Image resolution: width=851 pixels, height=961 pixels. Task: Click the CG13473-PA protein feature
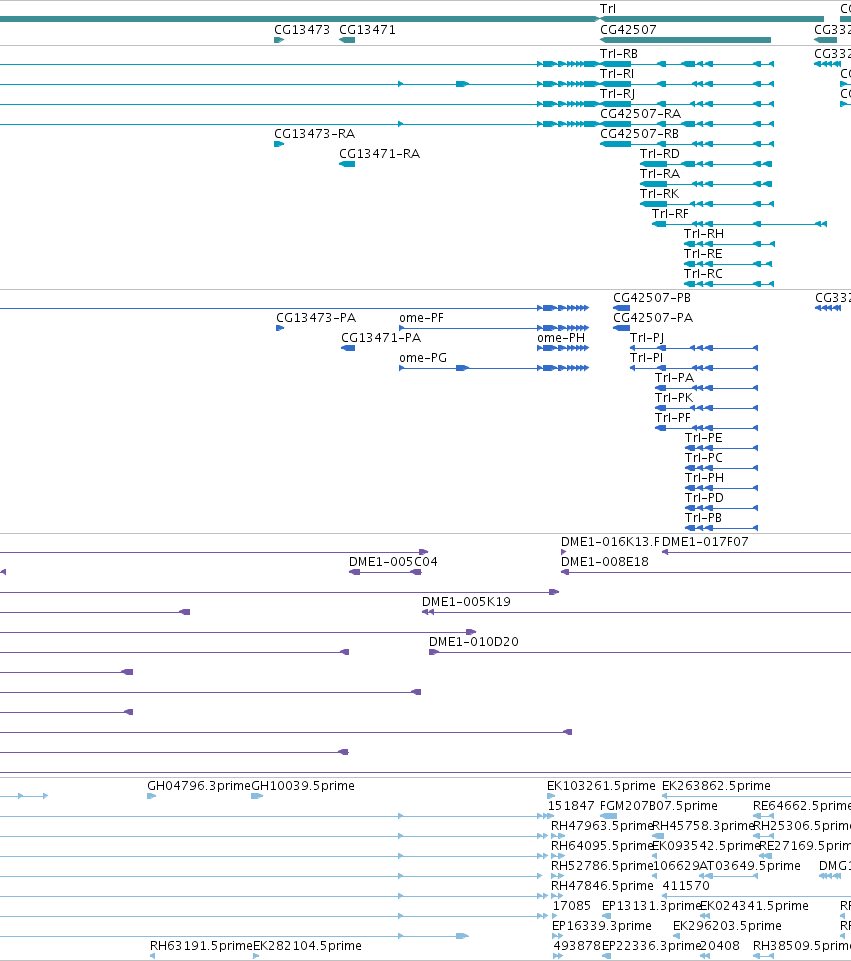(280, 328)
